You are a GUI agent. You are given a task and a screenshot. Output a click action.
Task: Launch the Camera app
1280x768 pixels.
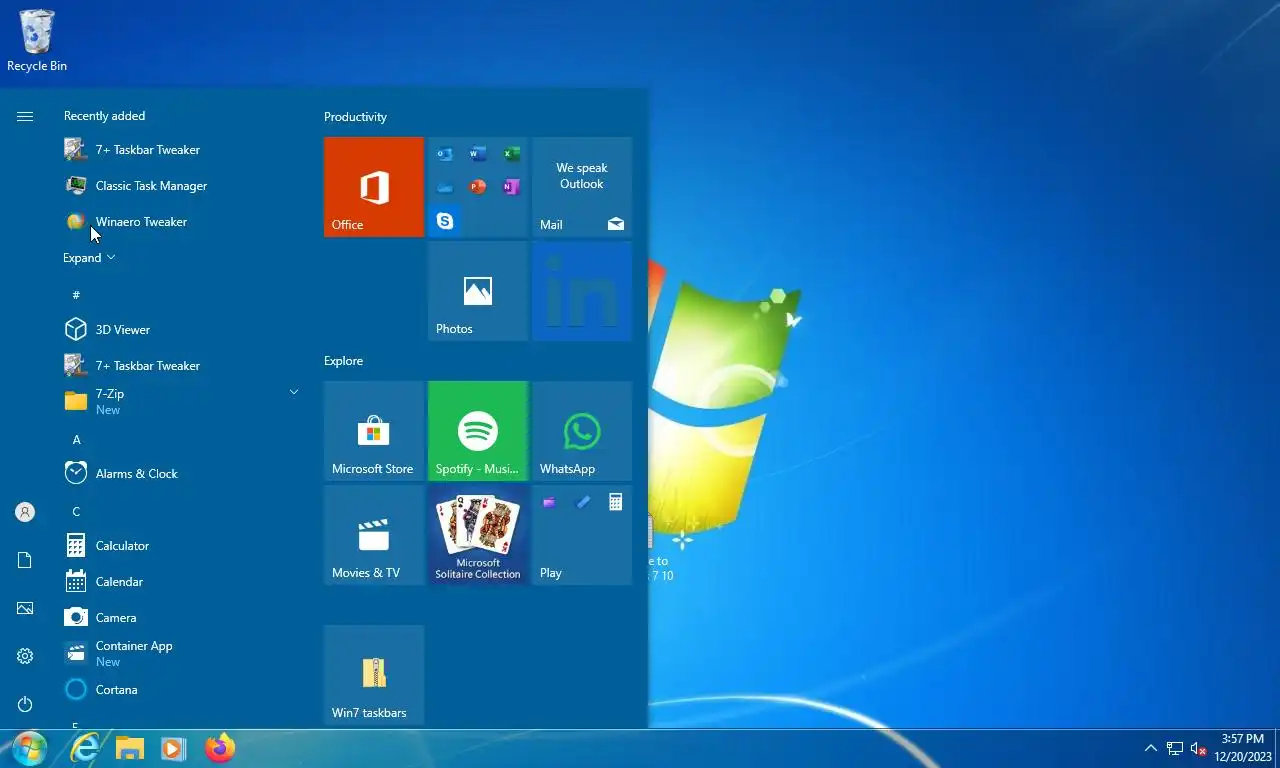coord(182,618)
